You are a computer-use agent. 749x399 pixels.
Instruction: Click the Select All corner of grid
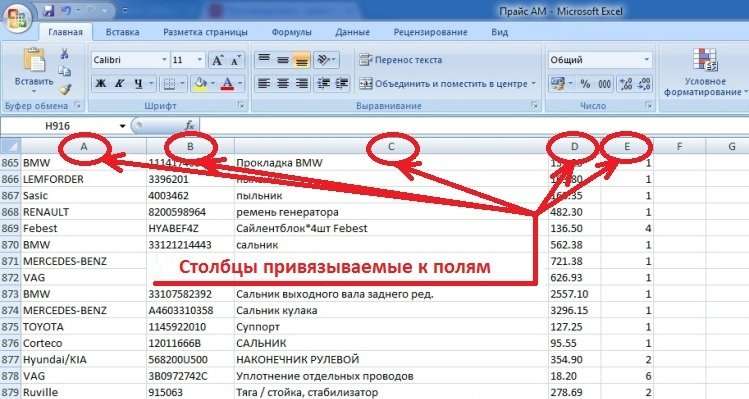pos(11,146)
